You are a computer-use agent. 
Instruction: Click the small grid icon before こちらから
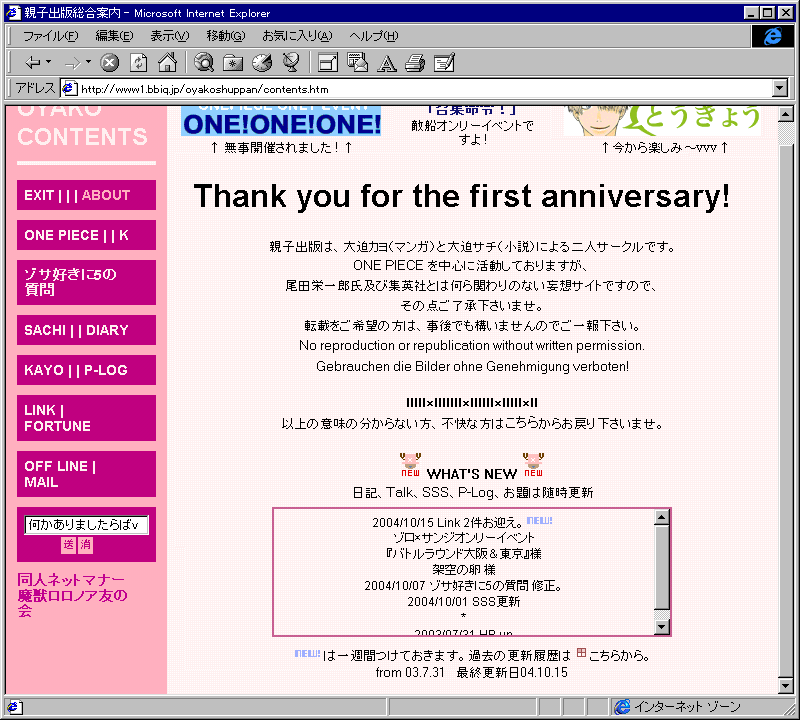pos(581,653)
